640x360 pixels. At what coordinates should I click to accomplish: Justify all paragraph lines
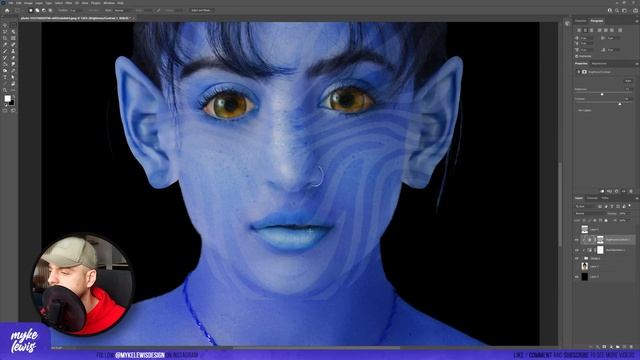pos(620,30)
